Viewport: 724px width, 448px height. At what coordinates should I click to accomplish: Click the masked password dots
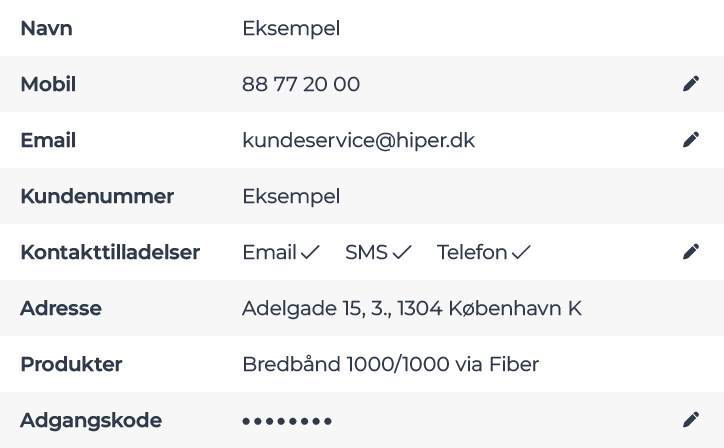tap(287, 421)
